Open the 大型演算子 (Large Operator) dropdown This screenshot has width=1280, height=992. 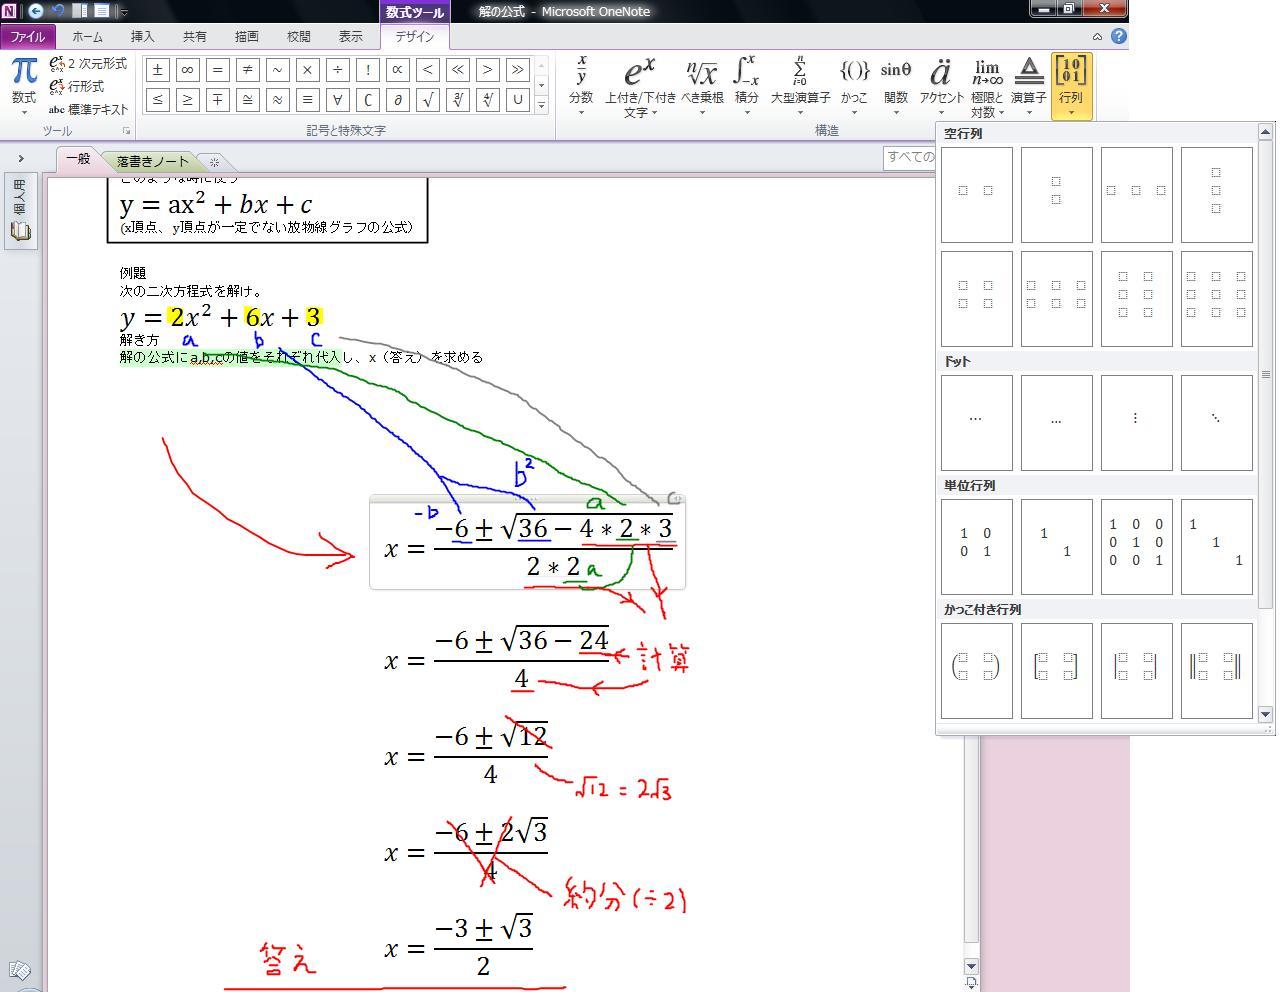[x=799, y=86]
